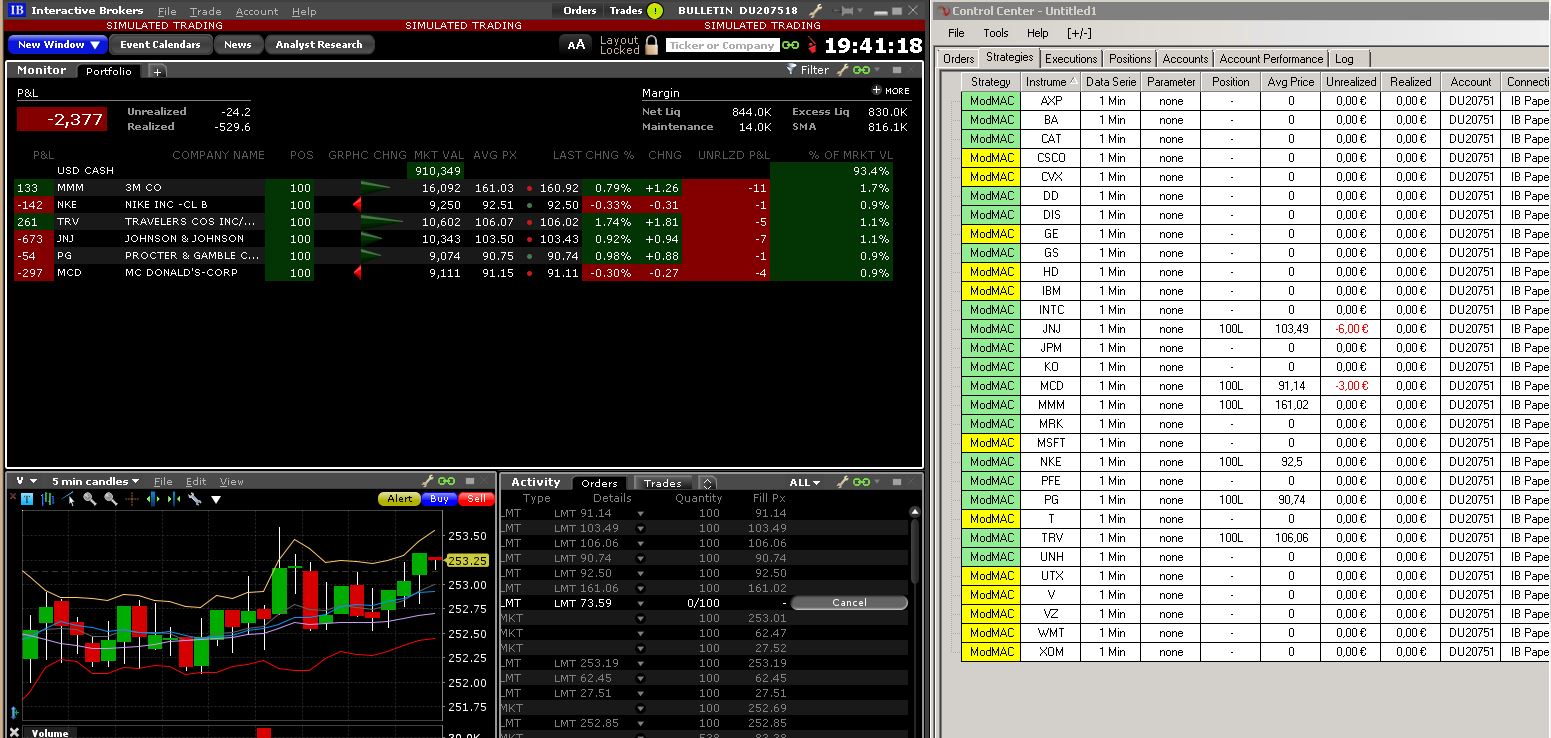Click the Event Calendars button
Image resolution: width=1551 pixels, height=738 pixels.
tap(160, 45)
